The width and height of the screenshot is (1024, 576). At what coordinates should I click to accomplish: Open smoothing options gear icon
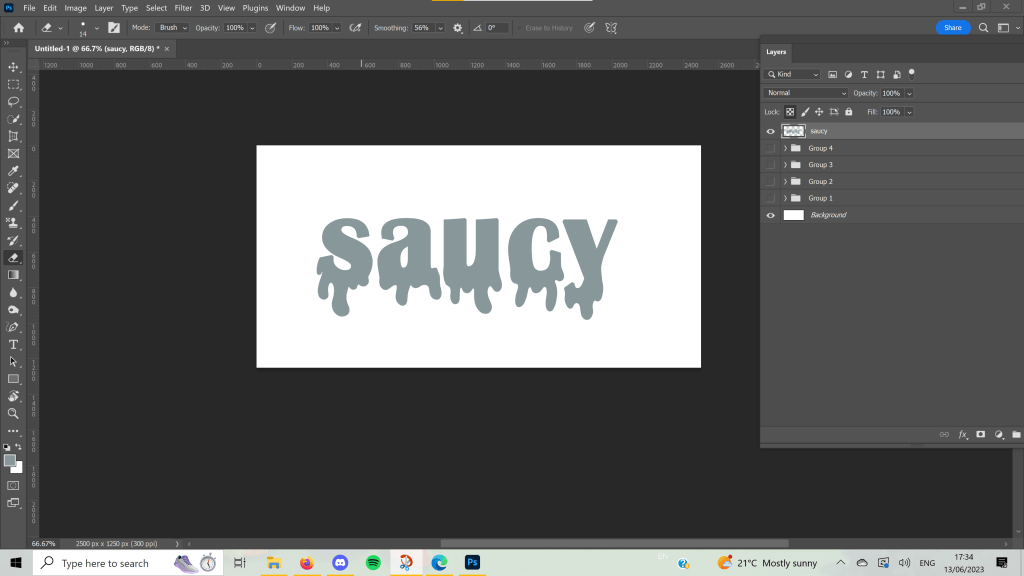[458, 28]
